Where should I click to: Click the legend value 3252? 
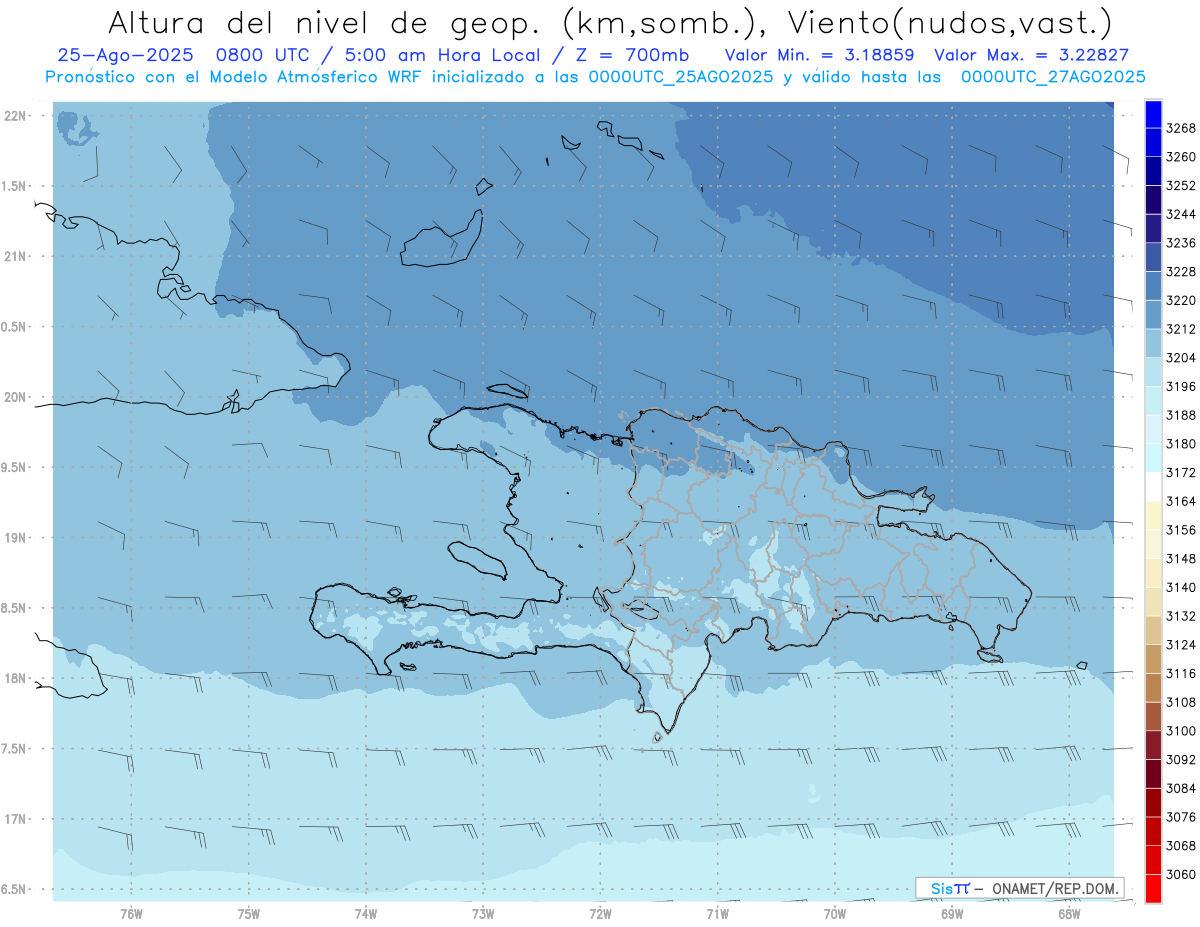point(1181,186)
